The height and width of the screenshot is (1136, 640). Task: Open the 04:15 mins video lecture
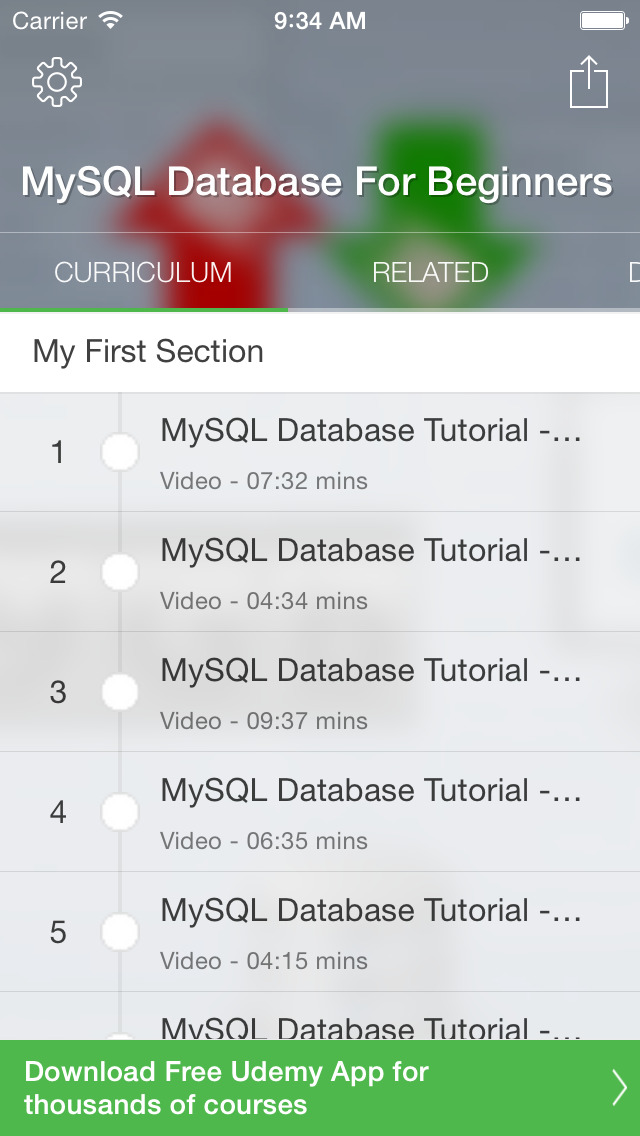(x=370, y=932)
